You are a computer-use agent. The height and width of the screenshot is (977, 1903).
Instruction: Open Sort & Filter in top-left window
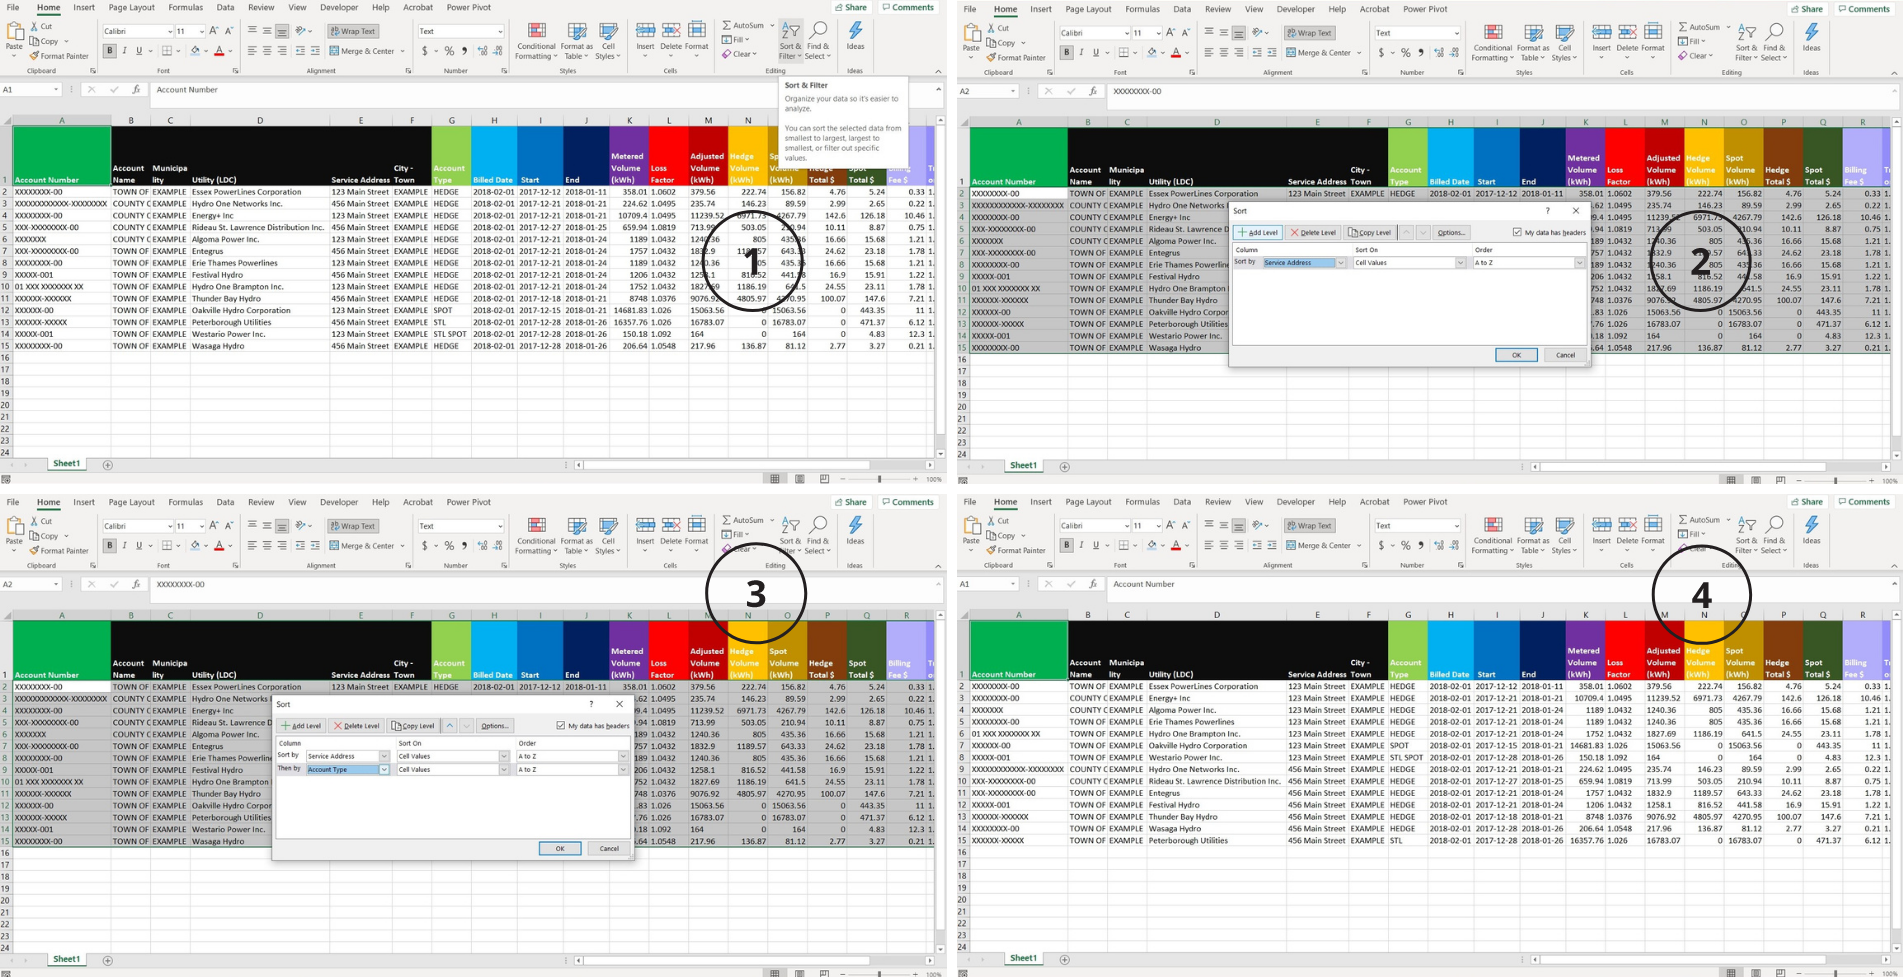[x=790, y=41]
